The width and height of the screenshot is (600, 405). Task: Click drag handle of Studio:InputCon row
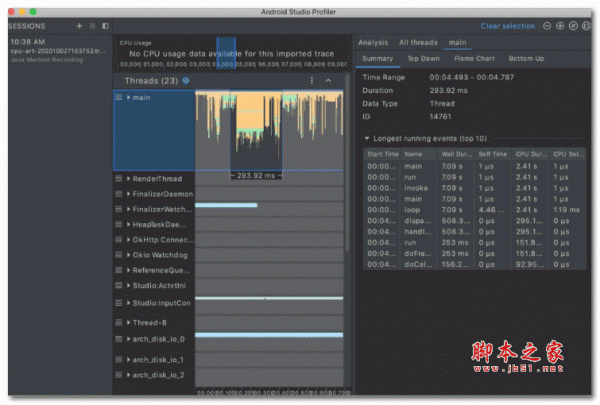[119, 303]
